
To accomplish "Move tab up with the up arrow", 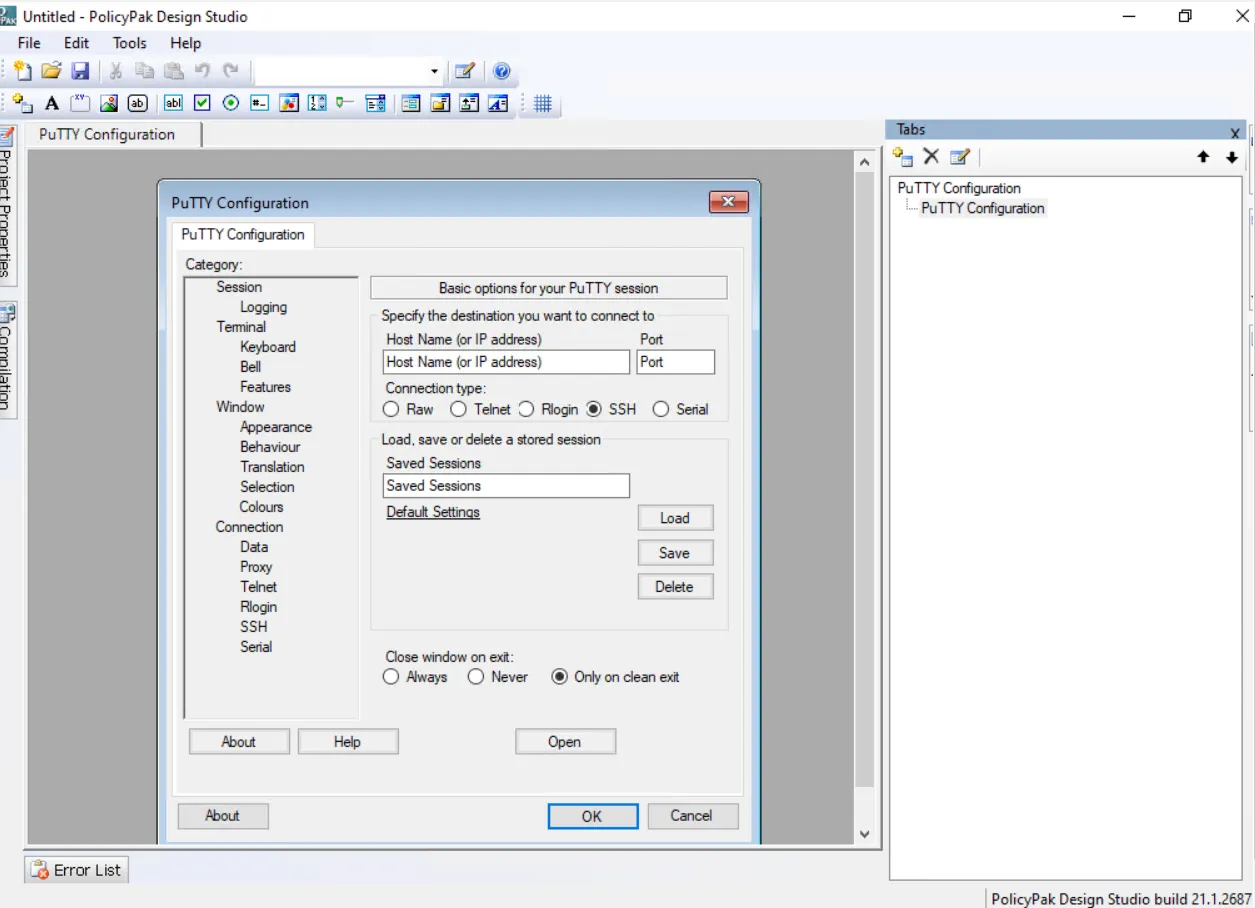I will [1203, 157].
